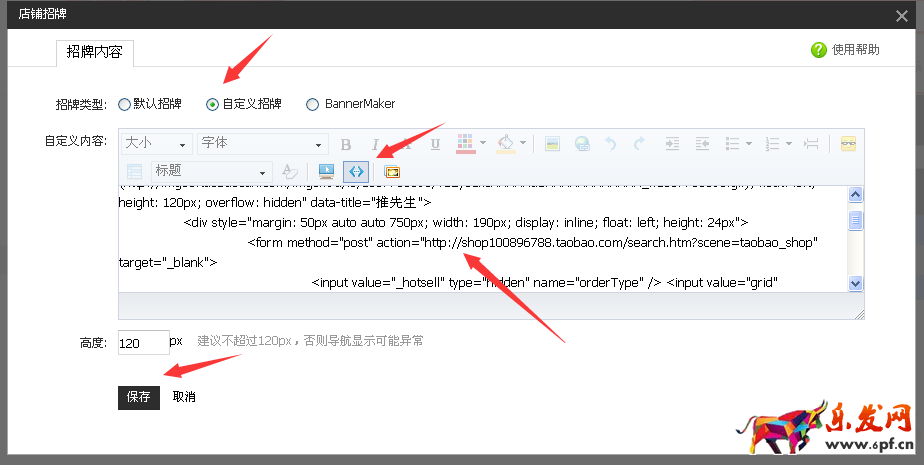
Task: Open the 字体 font family dropdown
Action: click(263, 144)
